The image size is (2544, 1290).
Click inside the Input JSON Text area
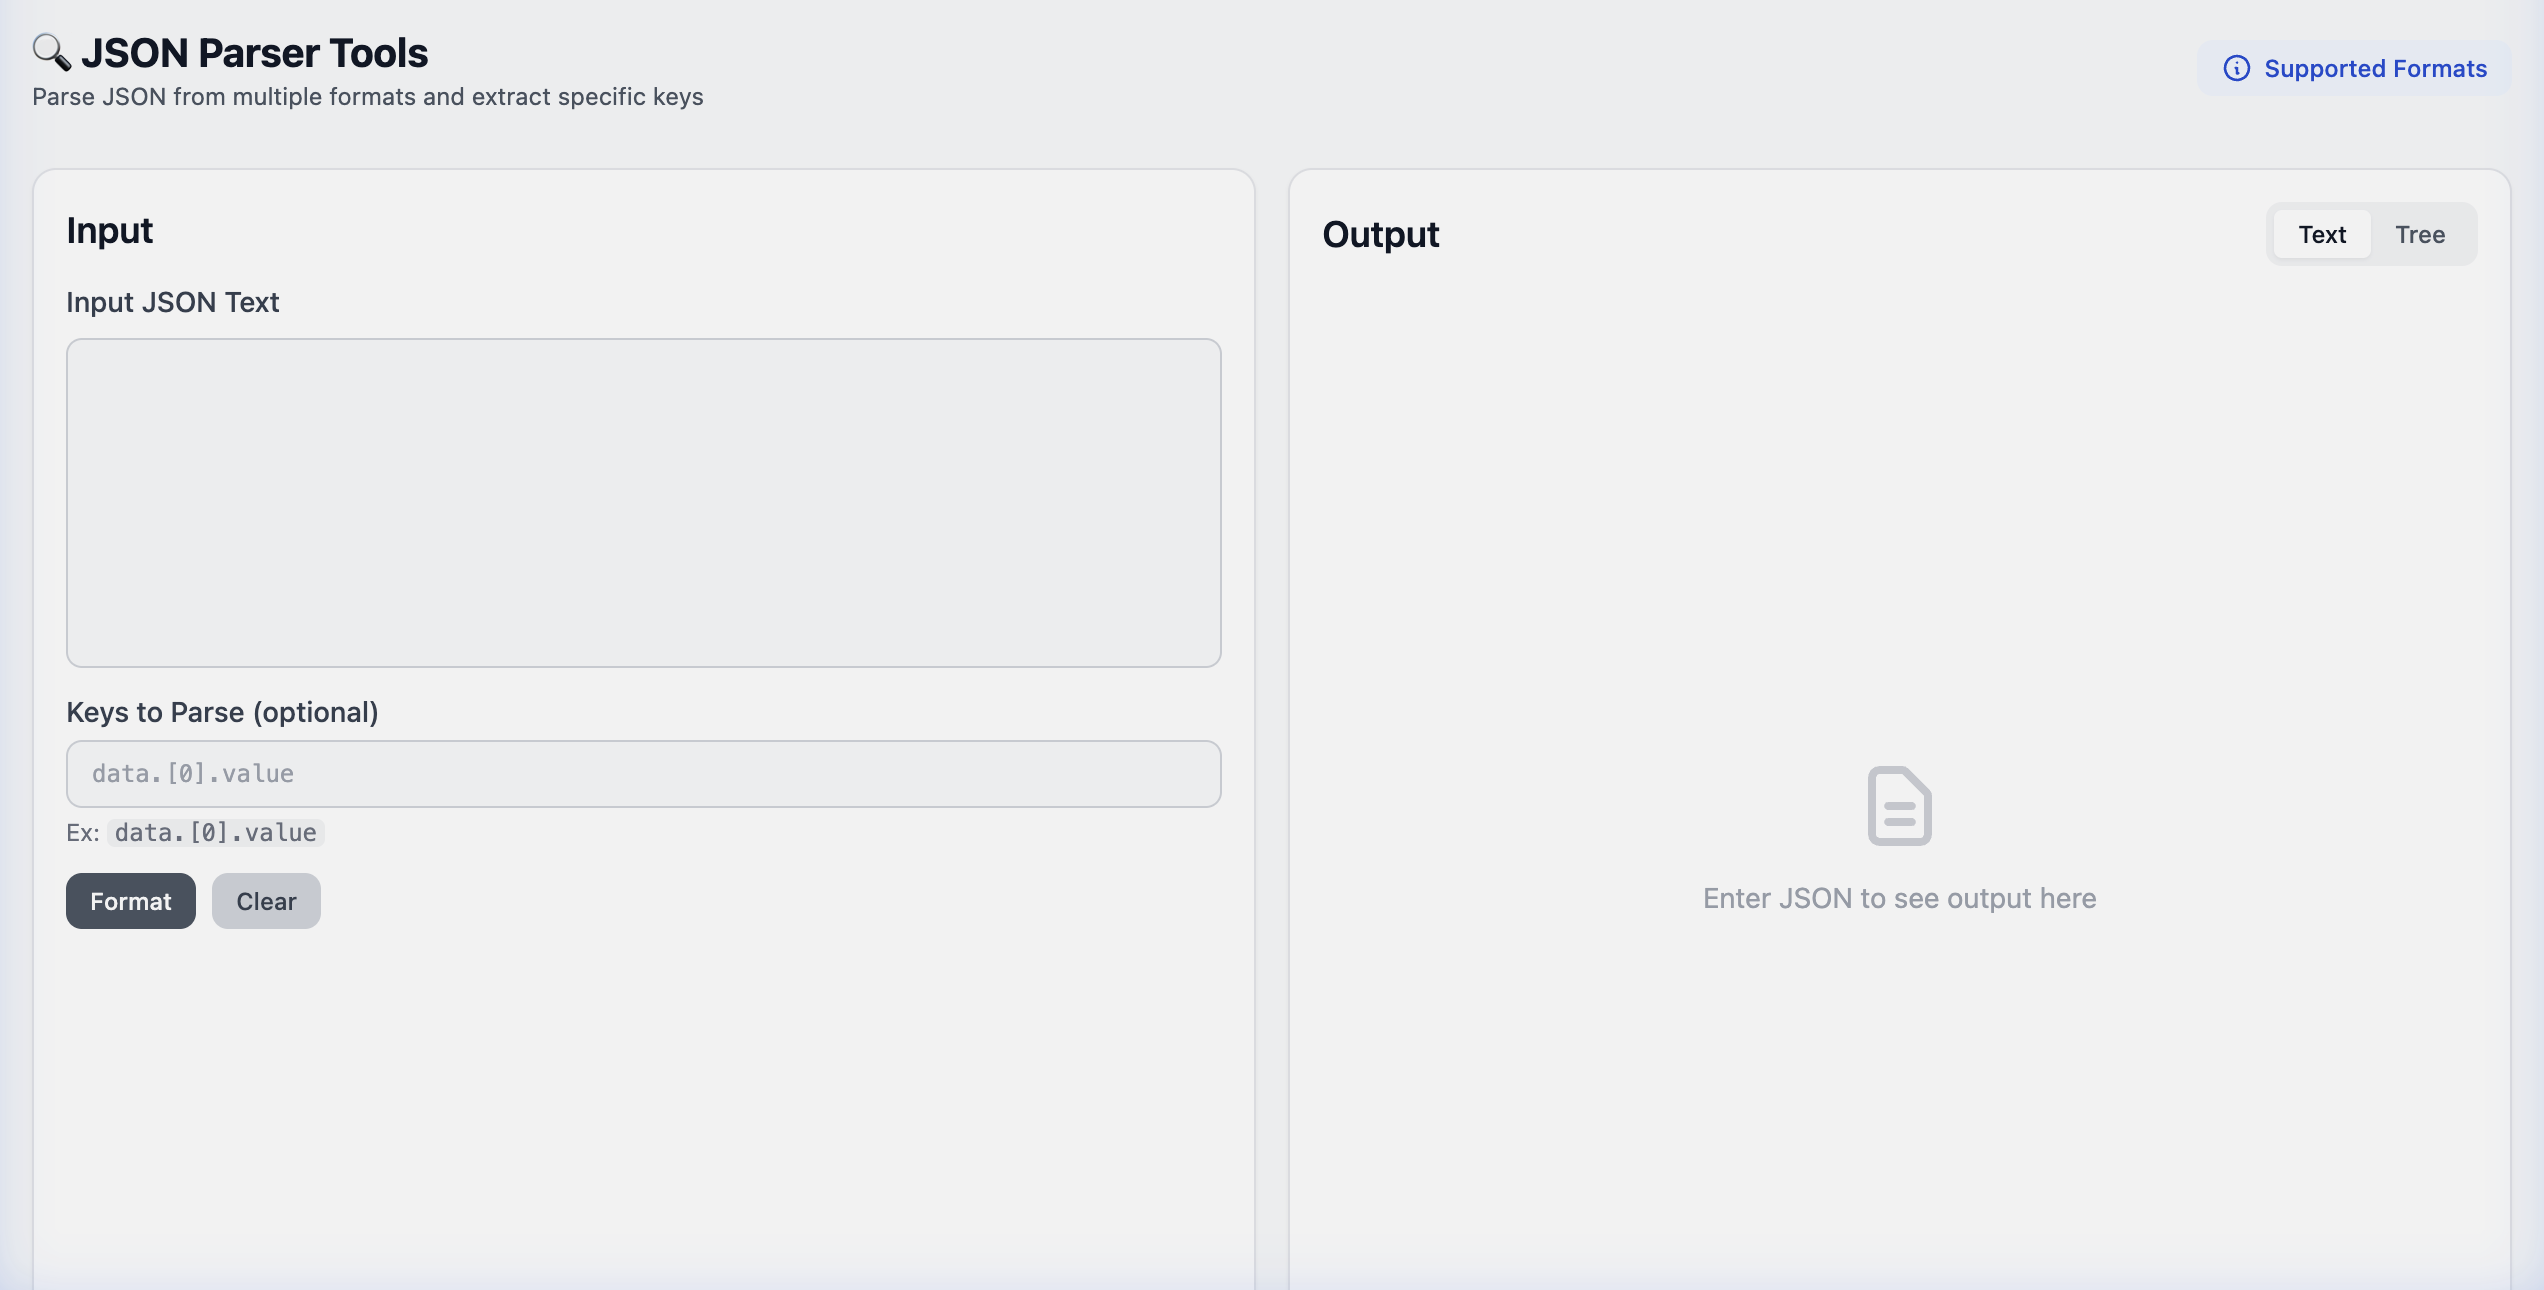643,500
